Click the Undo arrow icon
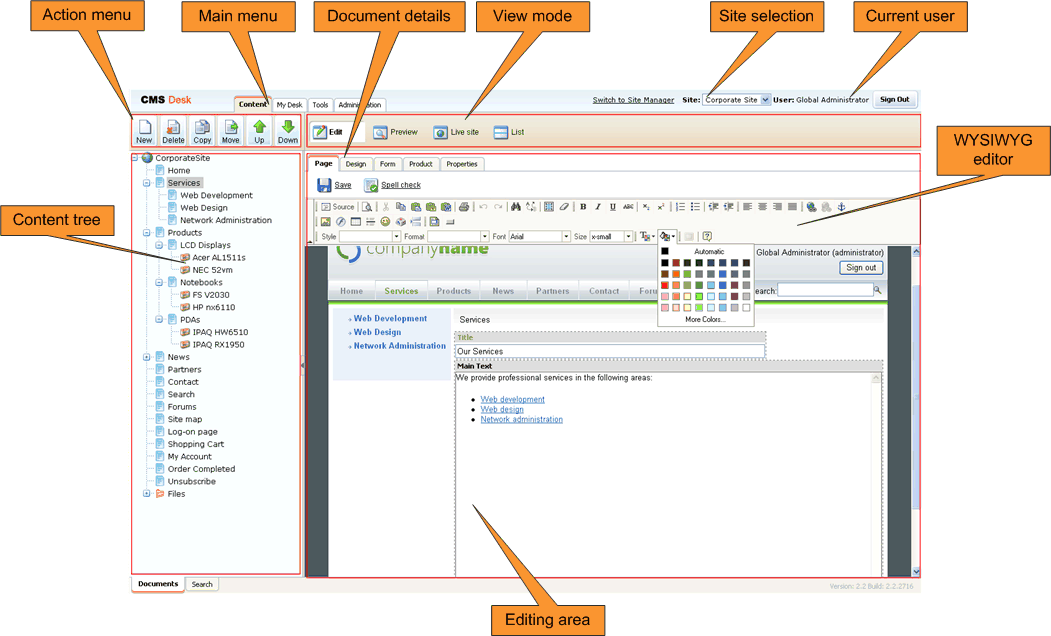Image resolution: width=1051 pixels, height=636 pixels. point(483,207)
